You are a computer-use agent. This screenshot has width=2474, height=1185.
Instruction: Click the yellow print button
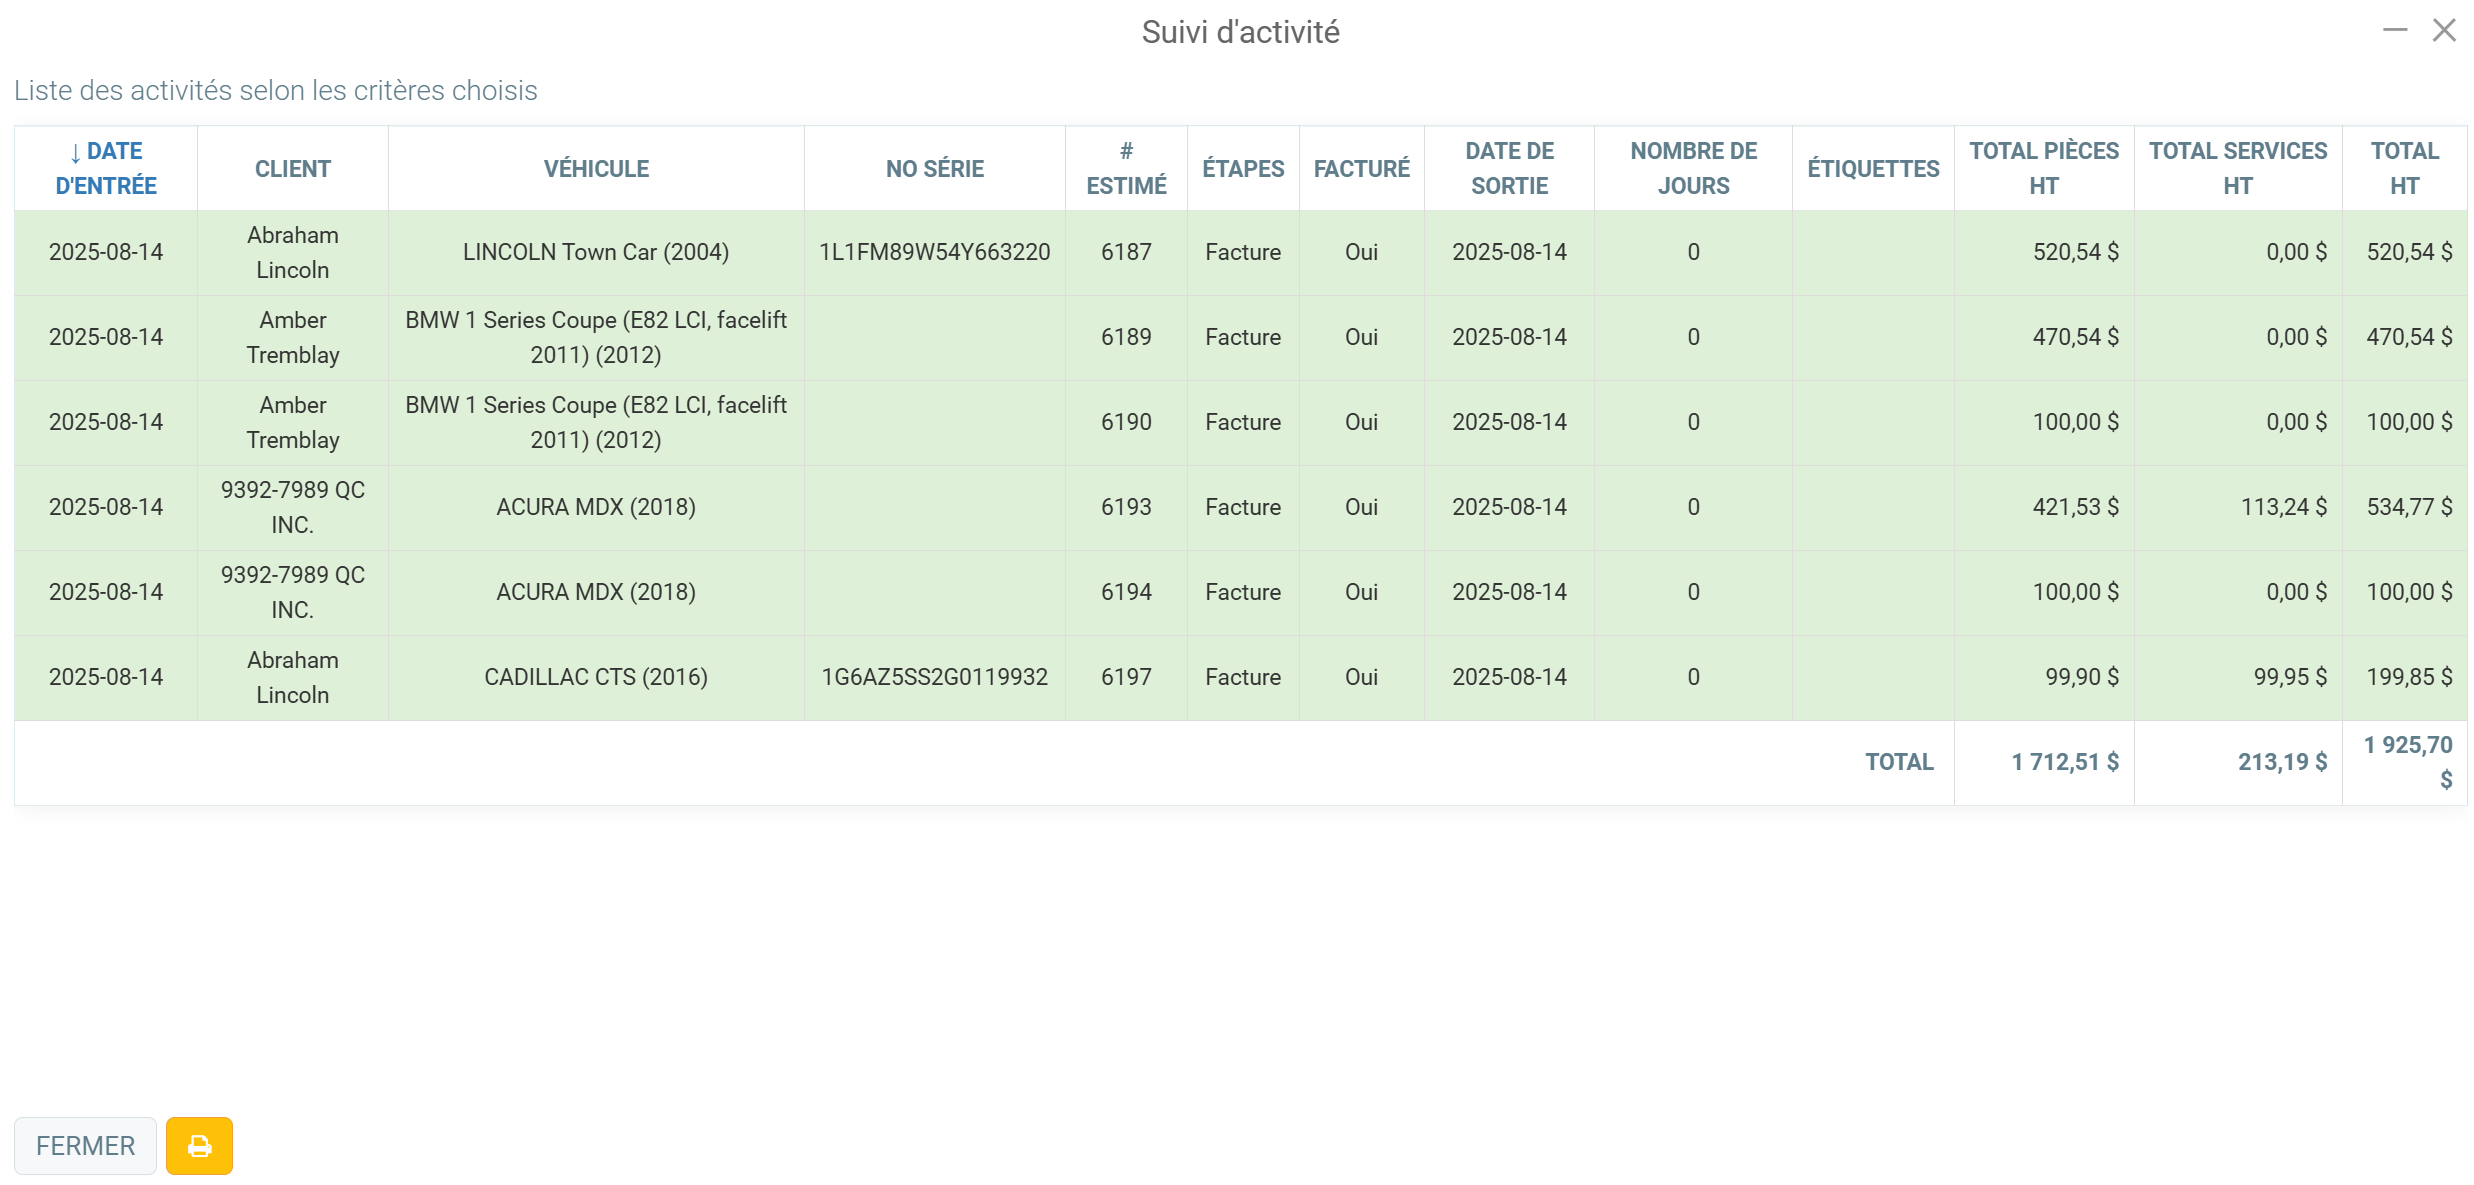point(199,1145)
